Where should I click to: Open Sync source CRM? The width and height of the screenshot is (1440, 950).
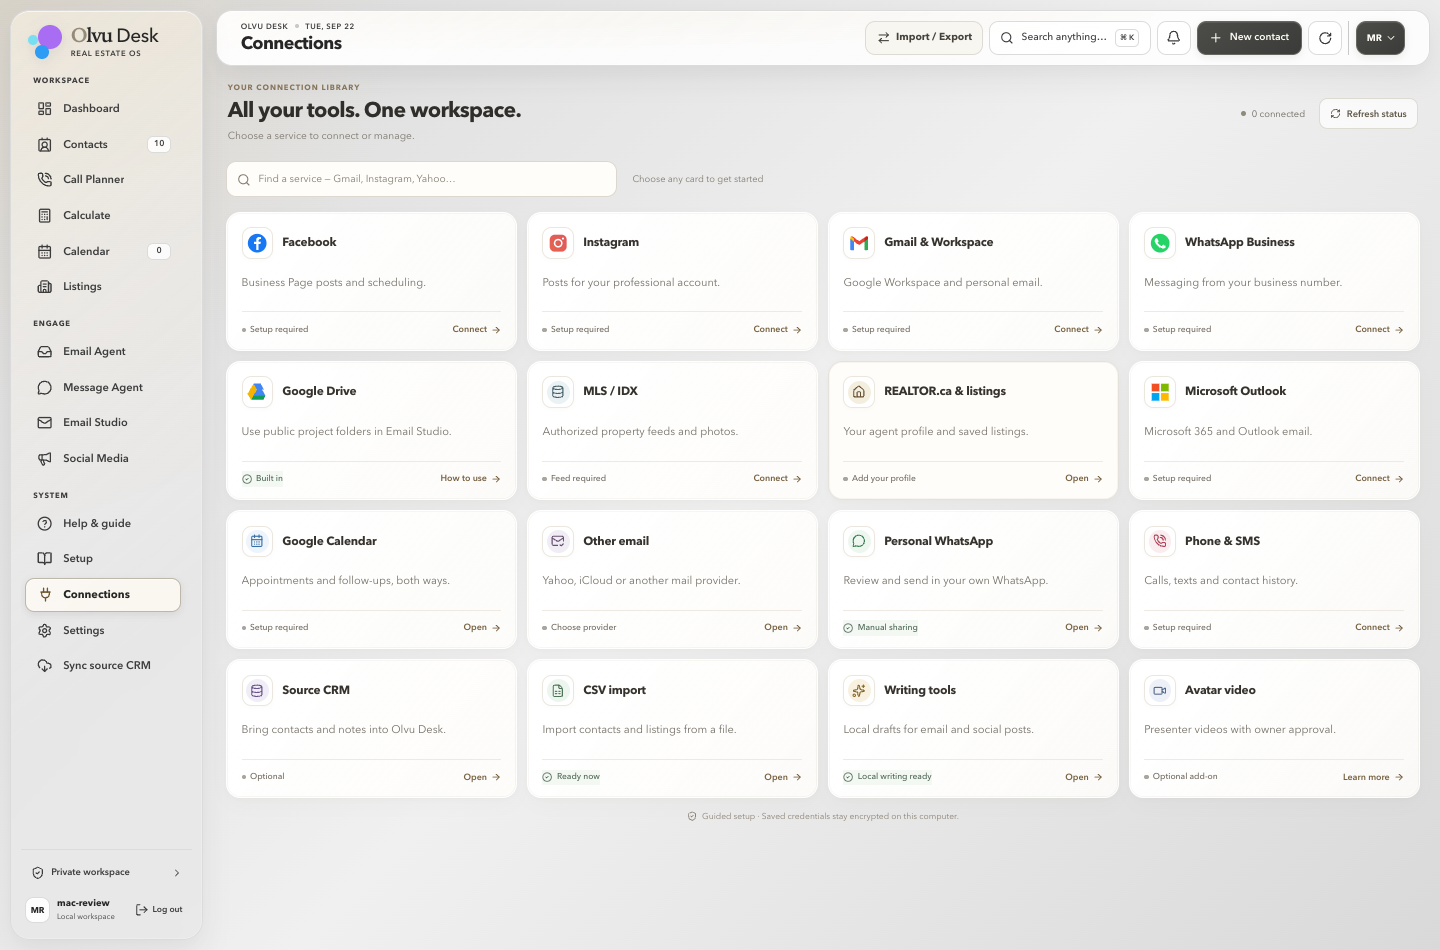tap(103, 666)
